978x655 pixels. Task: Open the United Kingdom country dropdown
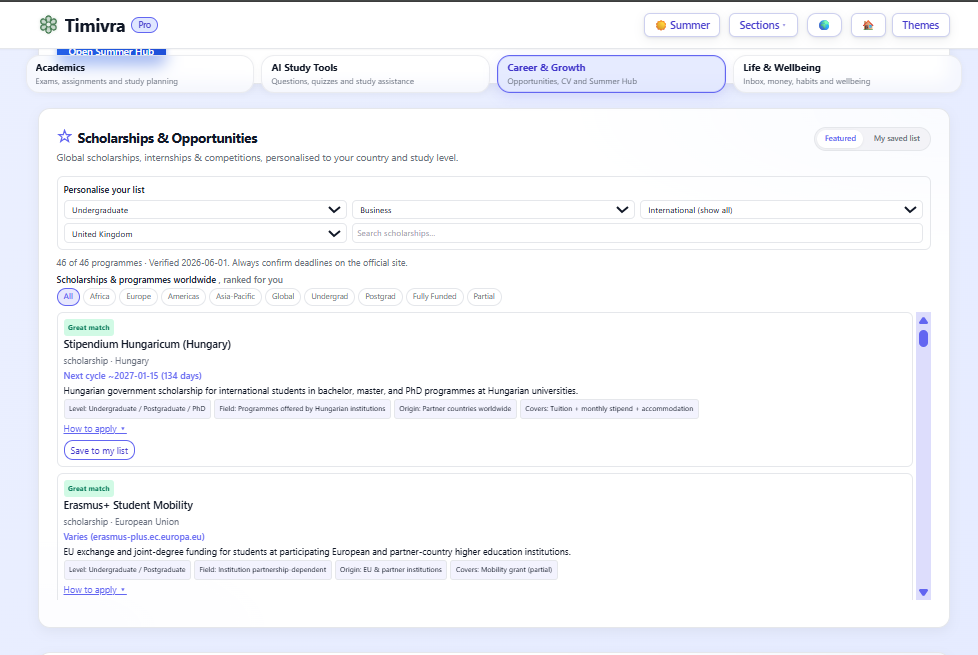click(x=205, y=234)
